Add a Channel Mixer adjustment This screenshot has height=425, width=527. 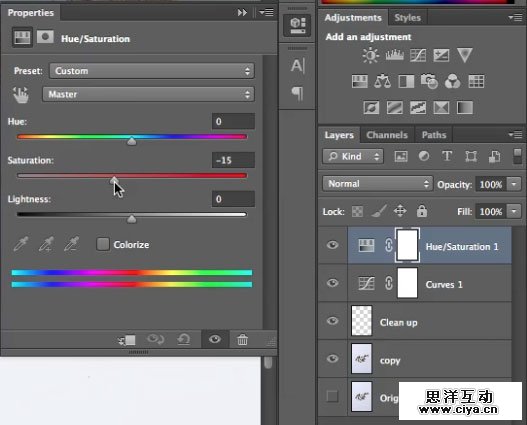(452, 82)
